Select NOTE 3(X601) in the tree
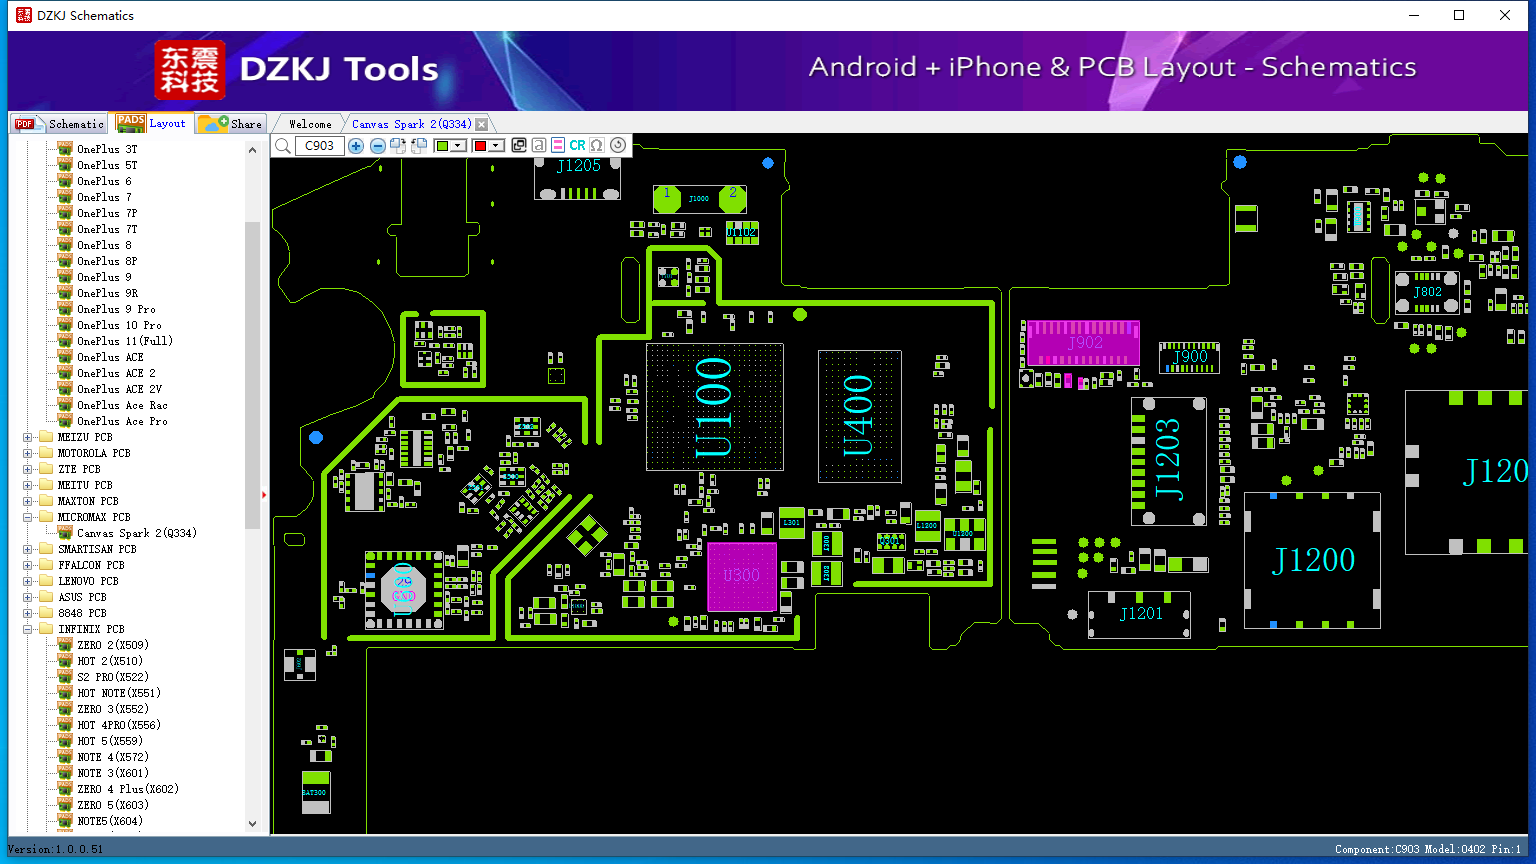This screenshot has width=1536, height=864. [x=113, y=773]
